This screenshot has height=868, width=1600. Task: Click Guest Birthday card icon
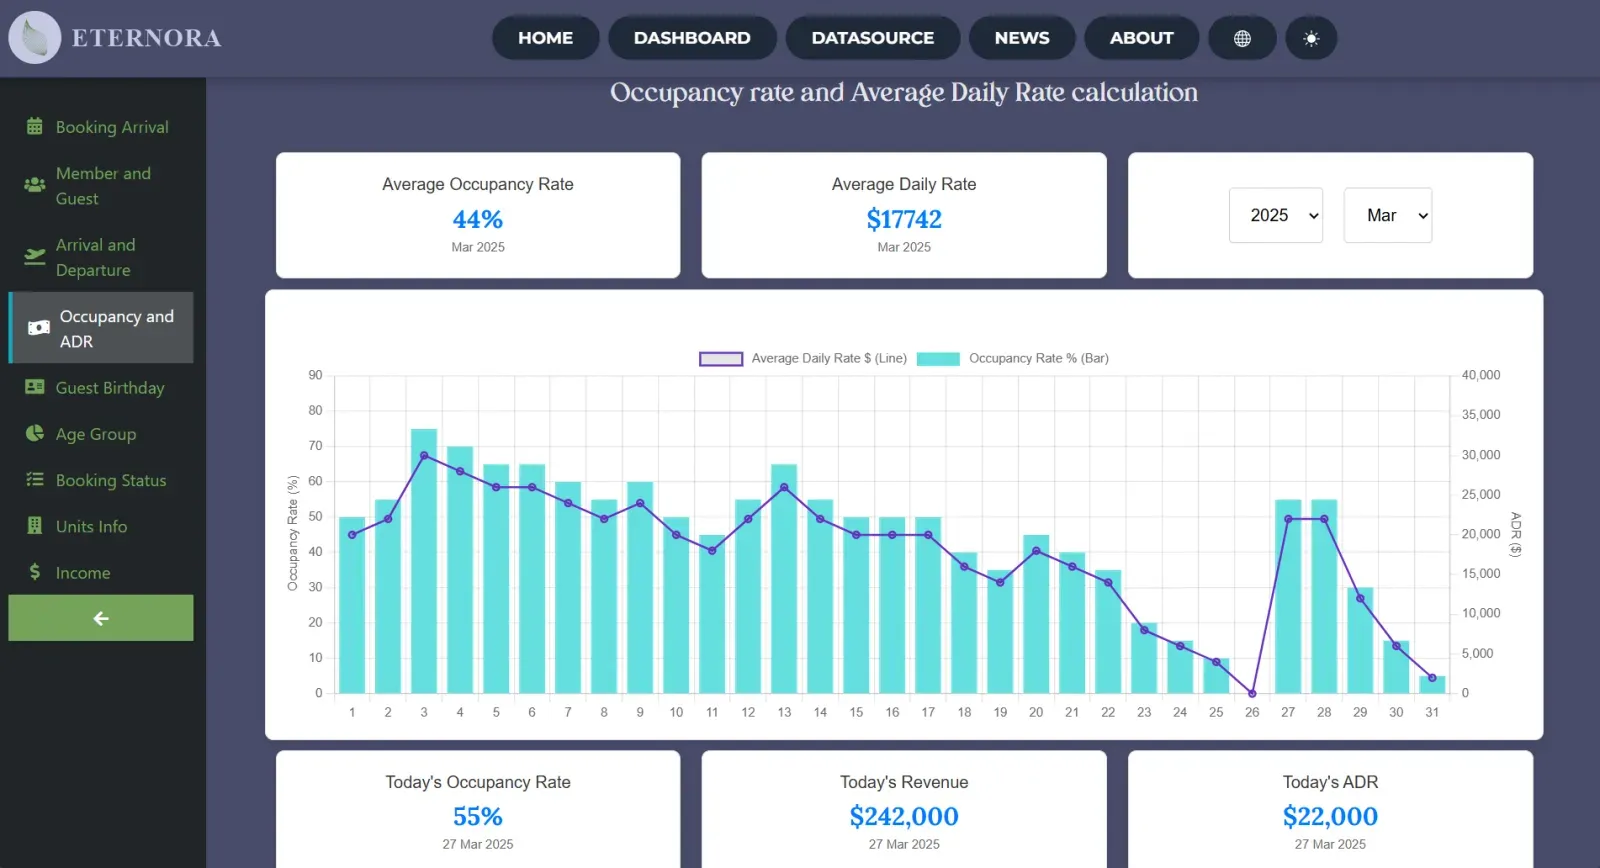[x=34, y=387]
